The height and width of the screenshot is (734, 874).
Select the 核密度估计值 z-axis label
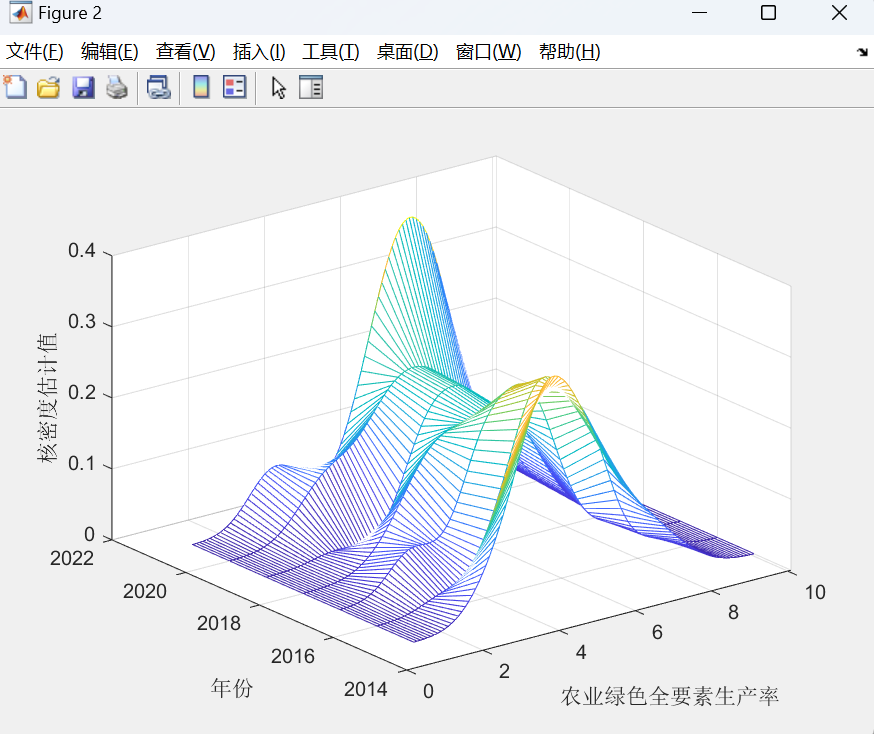[47, 397]
